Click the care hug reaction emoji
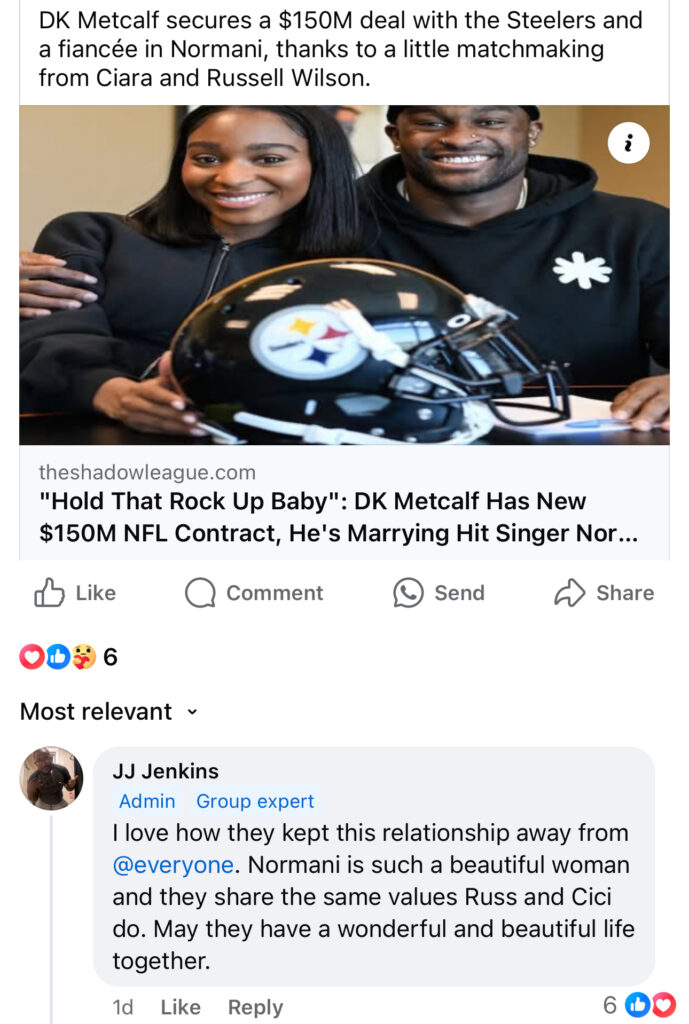 [x=84, y=657]
